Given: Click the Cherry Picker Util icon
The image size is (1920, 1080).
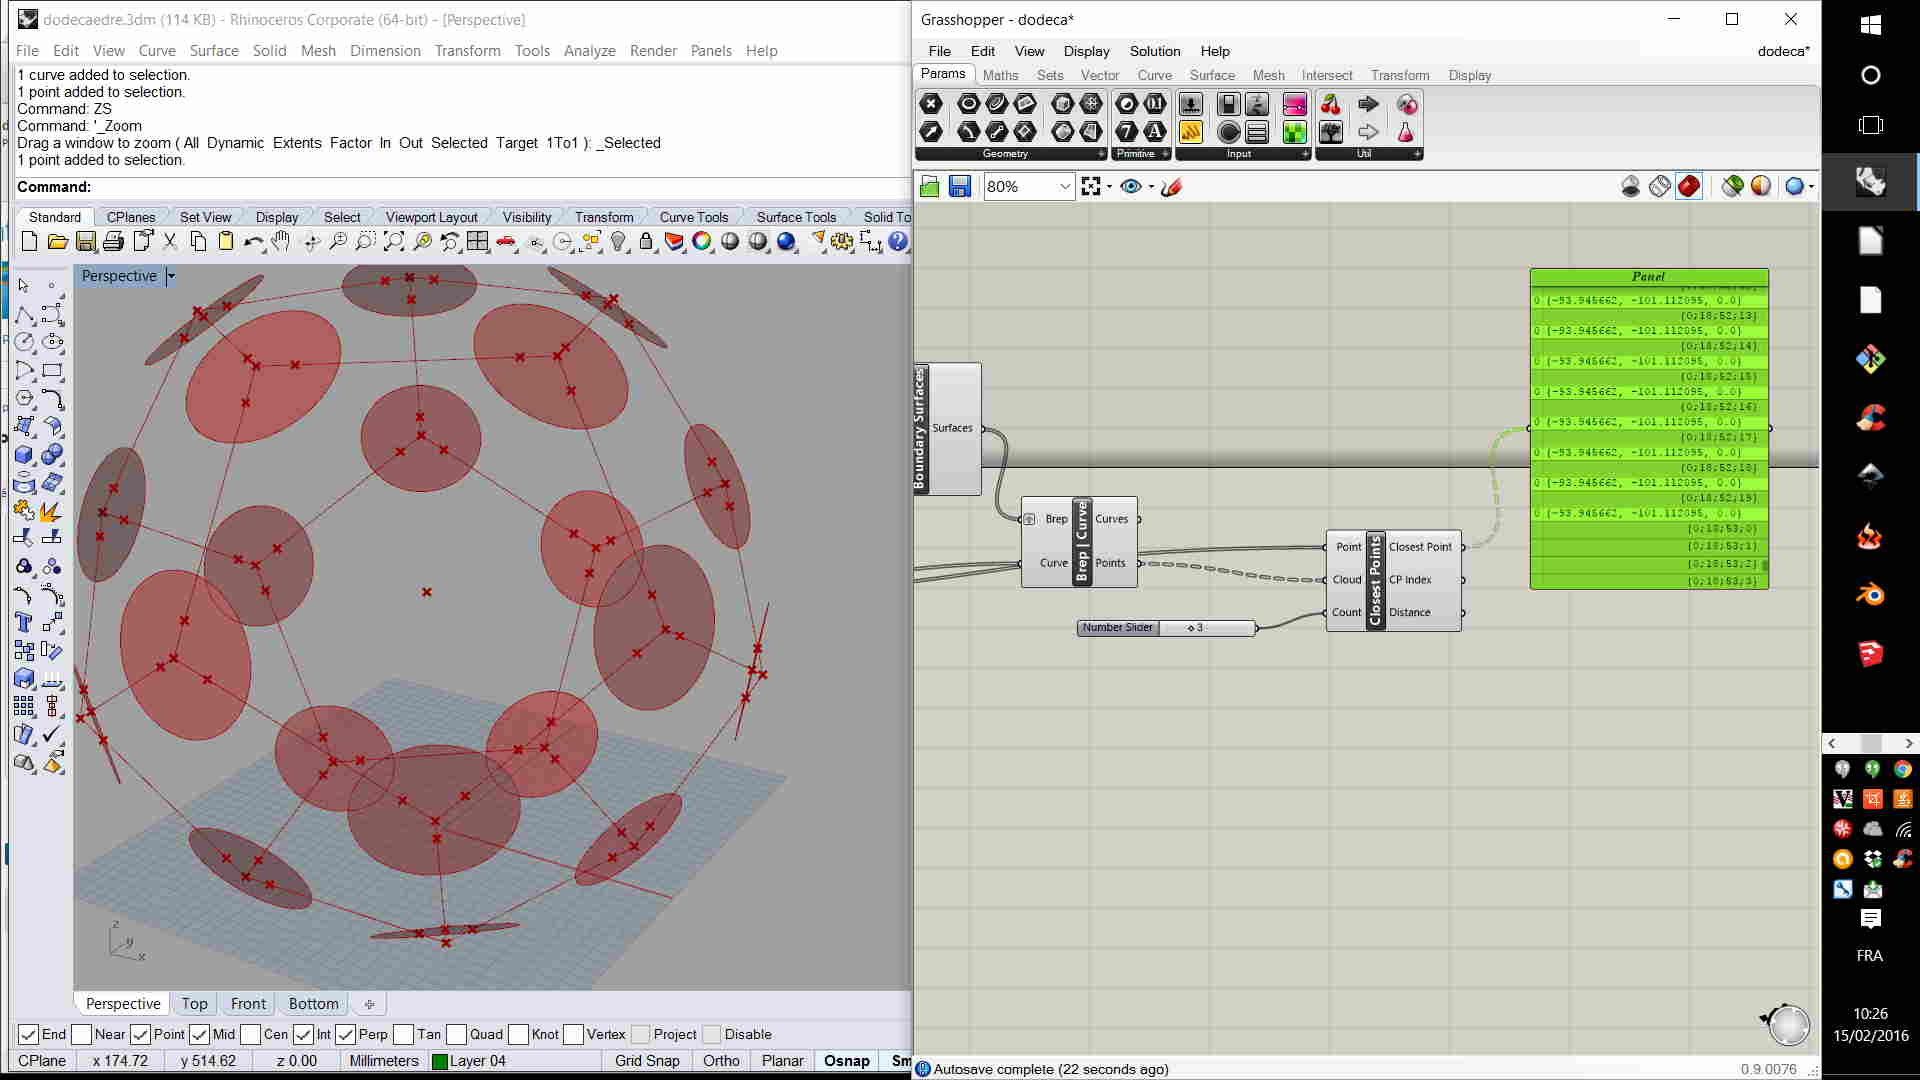Looking at the screenshot, I should click(x=1330, y=104).
